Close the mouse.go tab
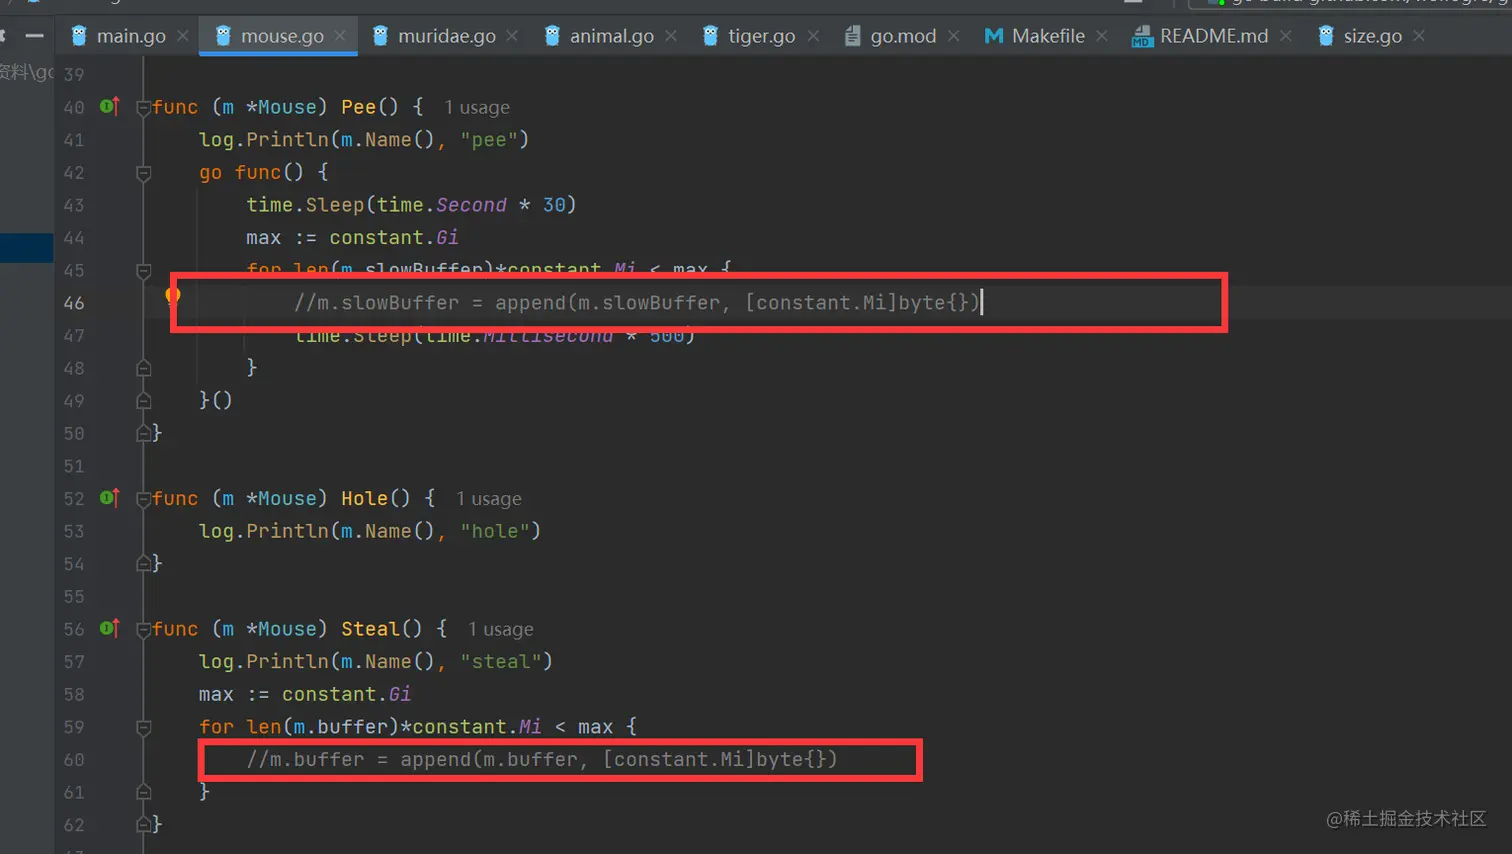 pyautogui.click(x=340, y=36)
